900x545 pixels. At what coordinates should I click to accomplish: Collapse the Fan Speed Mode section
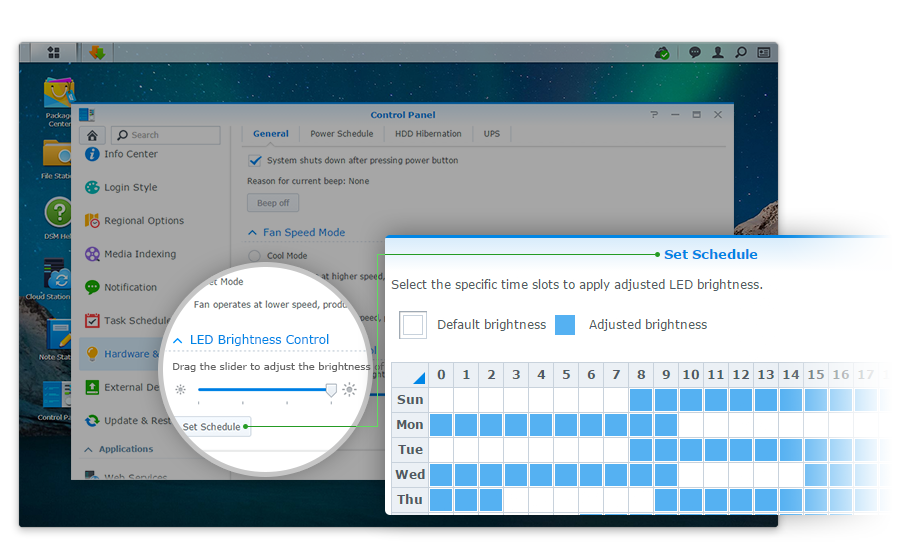click(253, 233)
